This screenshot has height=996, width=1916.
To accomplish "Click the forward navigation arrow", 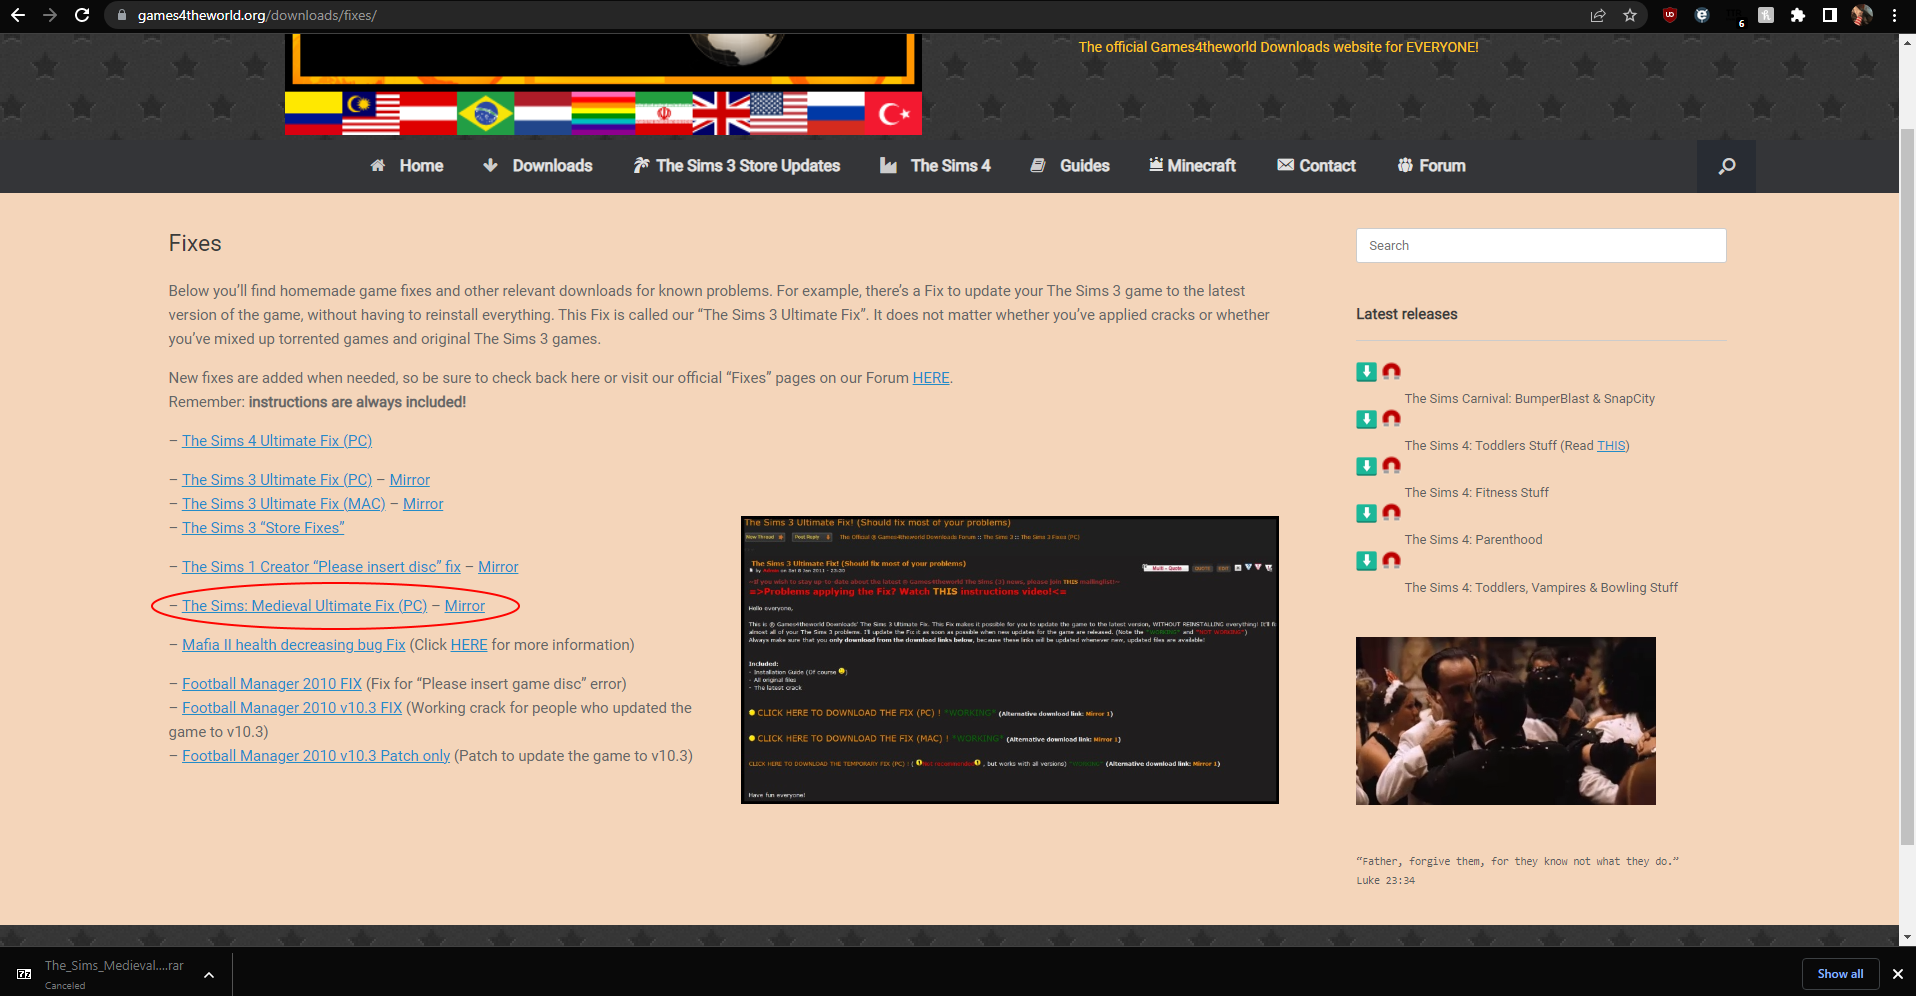I will 50,15.
